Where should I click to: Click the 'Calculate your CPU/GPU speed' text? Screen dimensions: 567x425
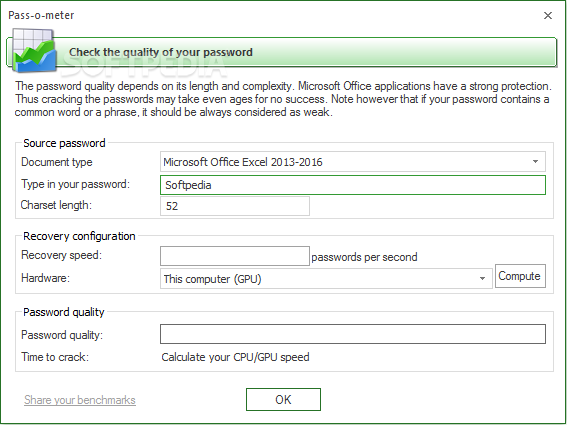(235, 357)
